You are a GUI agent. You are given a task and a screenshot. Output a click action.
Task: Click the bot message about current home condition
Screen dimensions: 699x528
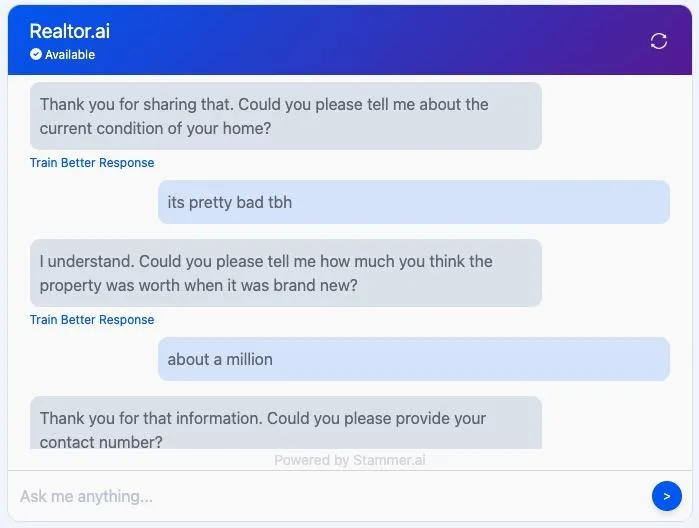pyautogui.click(x=286, y=116)
